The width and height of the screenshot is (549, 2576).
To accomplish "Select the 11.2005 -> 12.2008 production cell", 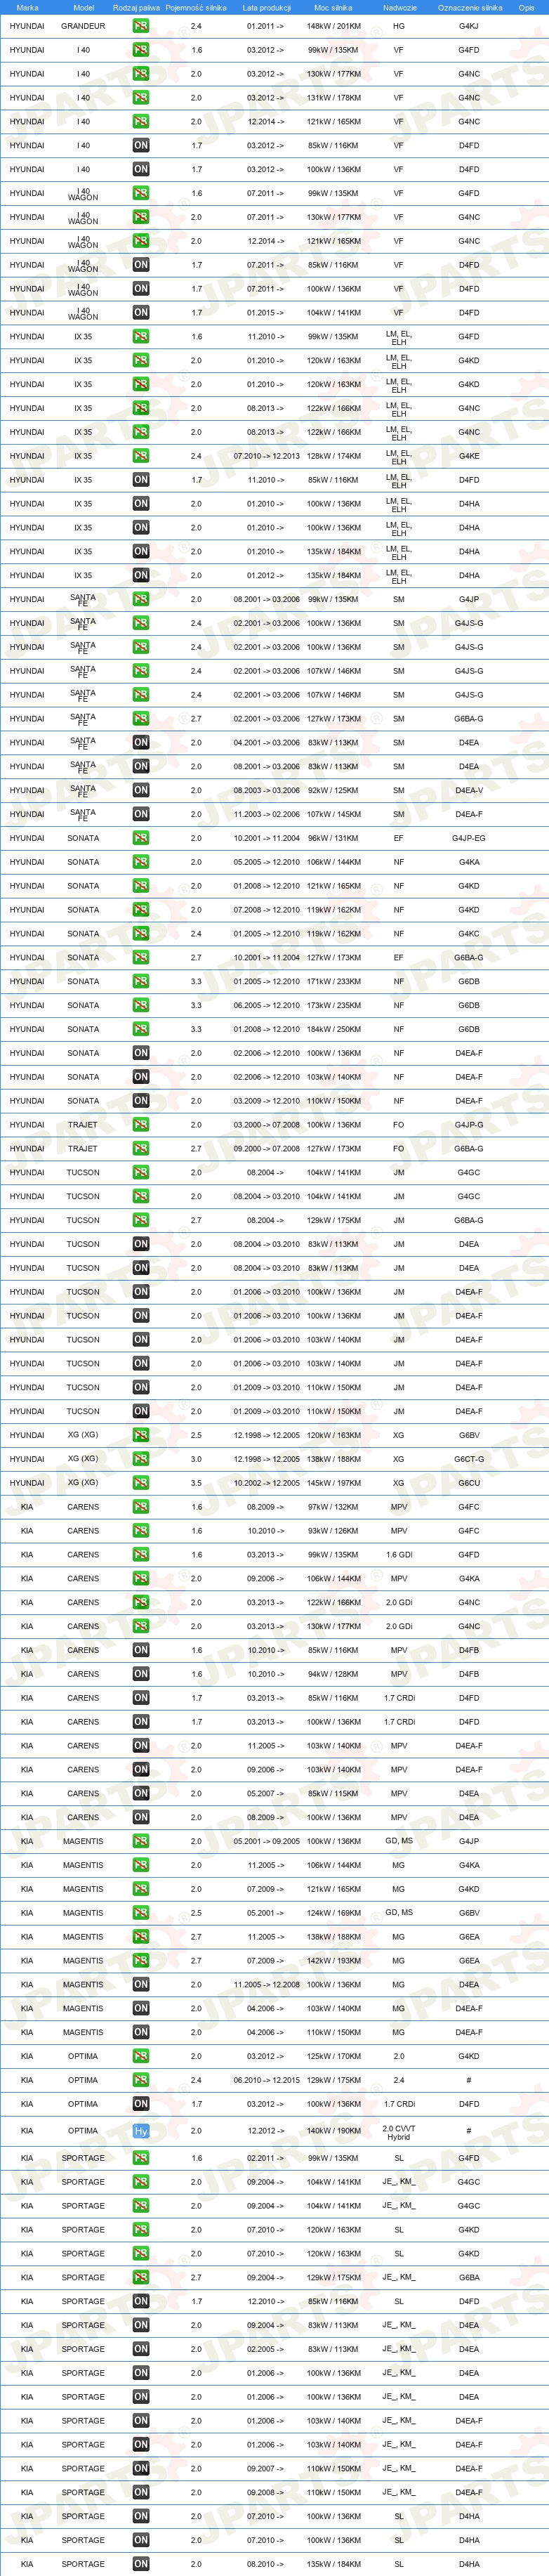I will click(x=266, y=1985).
